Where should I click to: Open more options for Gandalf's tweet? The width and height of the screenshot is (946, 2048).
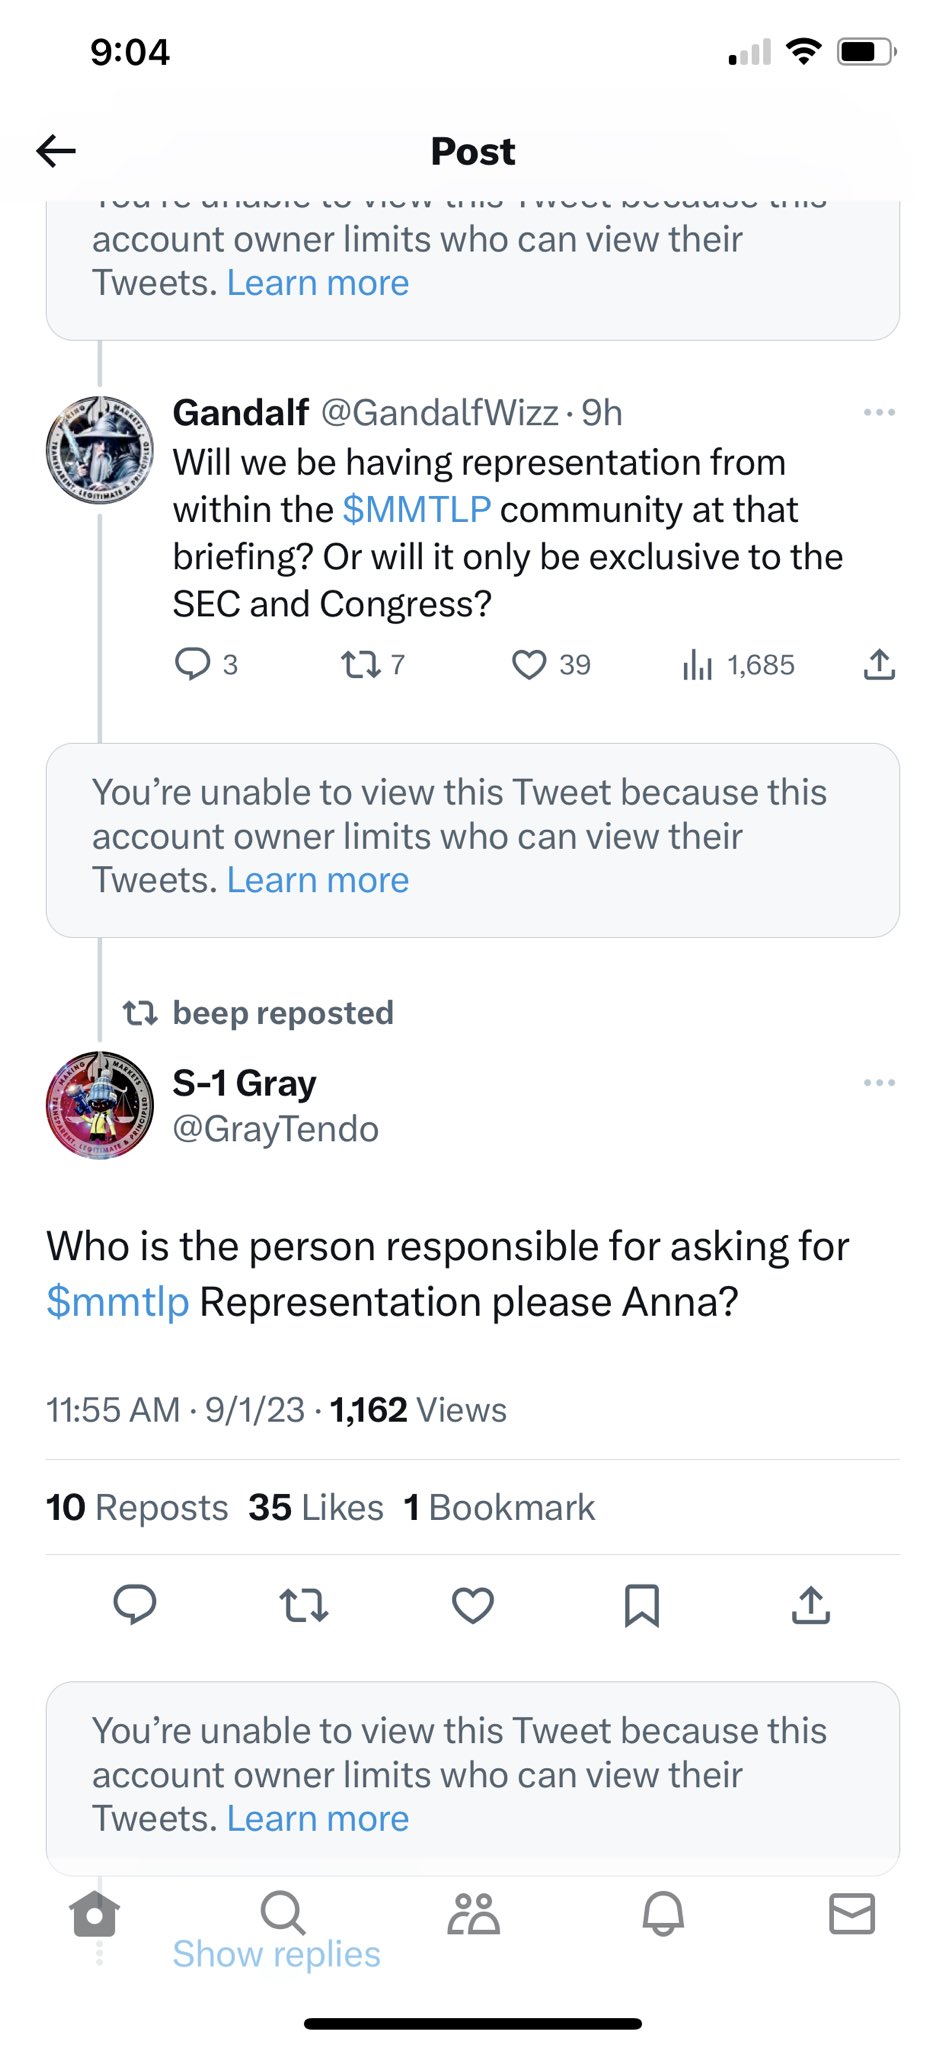click(879, 412)
